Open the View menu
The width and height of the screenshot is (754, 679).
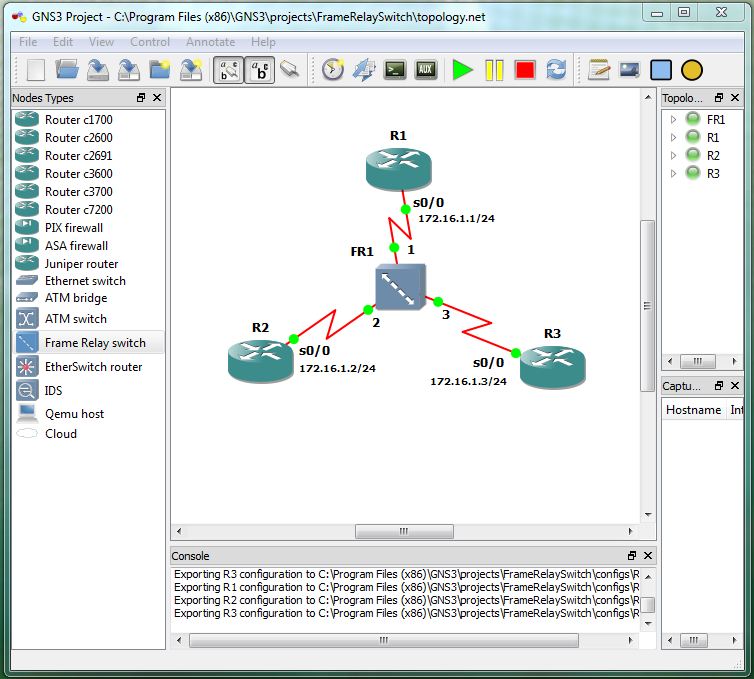pyautogui.click(x=101, y=42)
